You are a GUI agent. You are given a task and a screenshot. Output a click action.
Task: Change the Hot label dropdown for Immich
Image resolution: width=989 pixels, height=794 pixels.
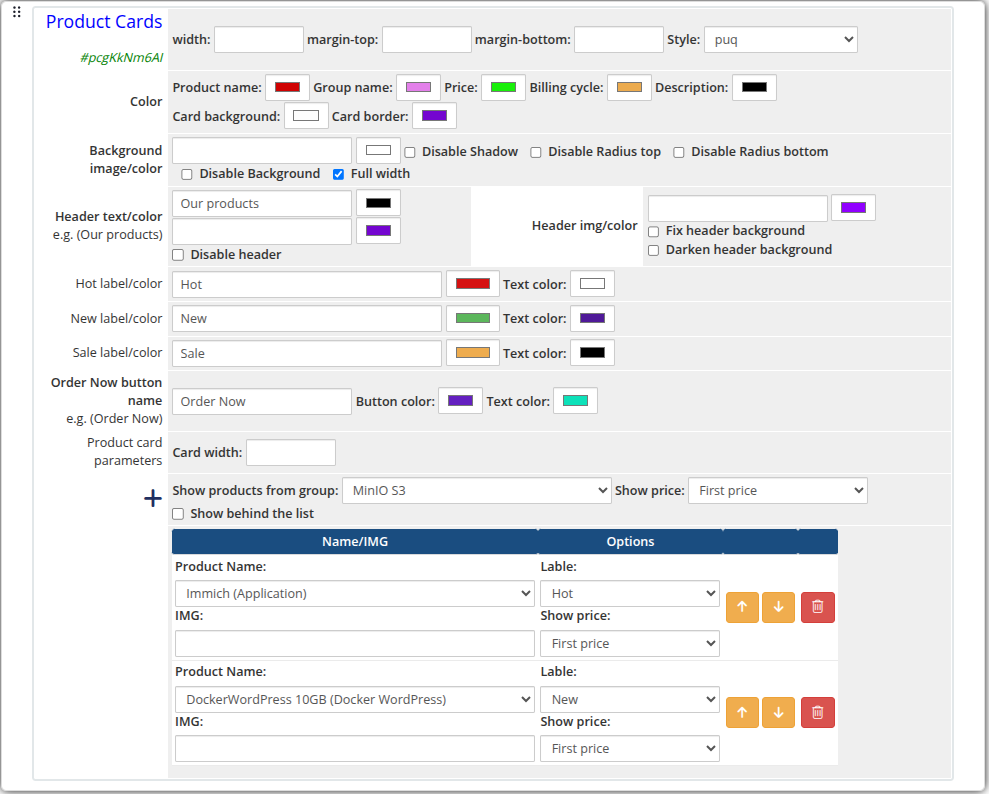[629, 592]
